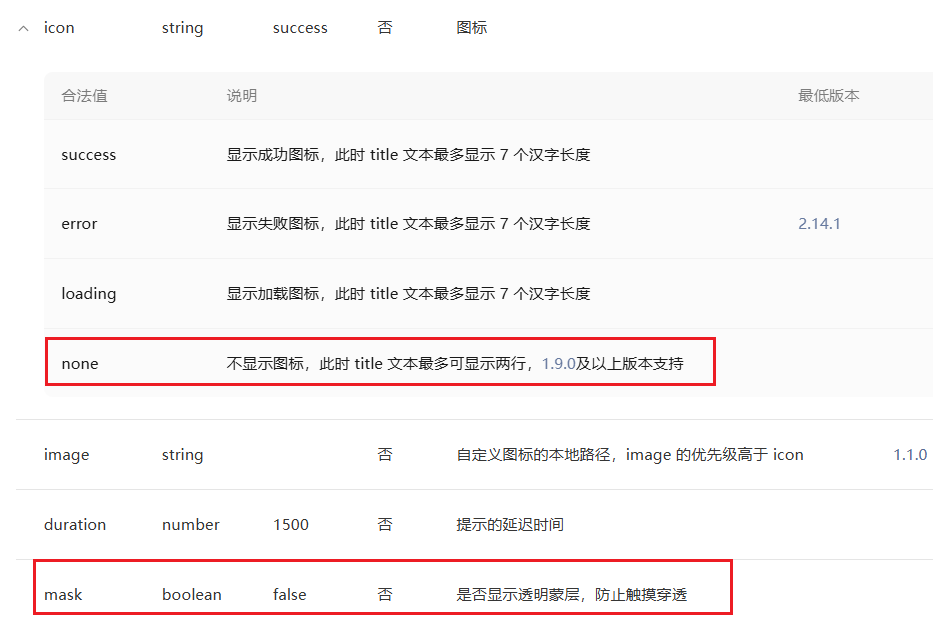Select the '1500' default value
This screenshot has width=933, height=622.
290,525
